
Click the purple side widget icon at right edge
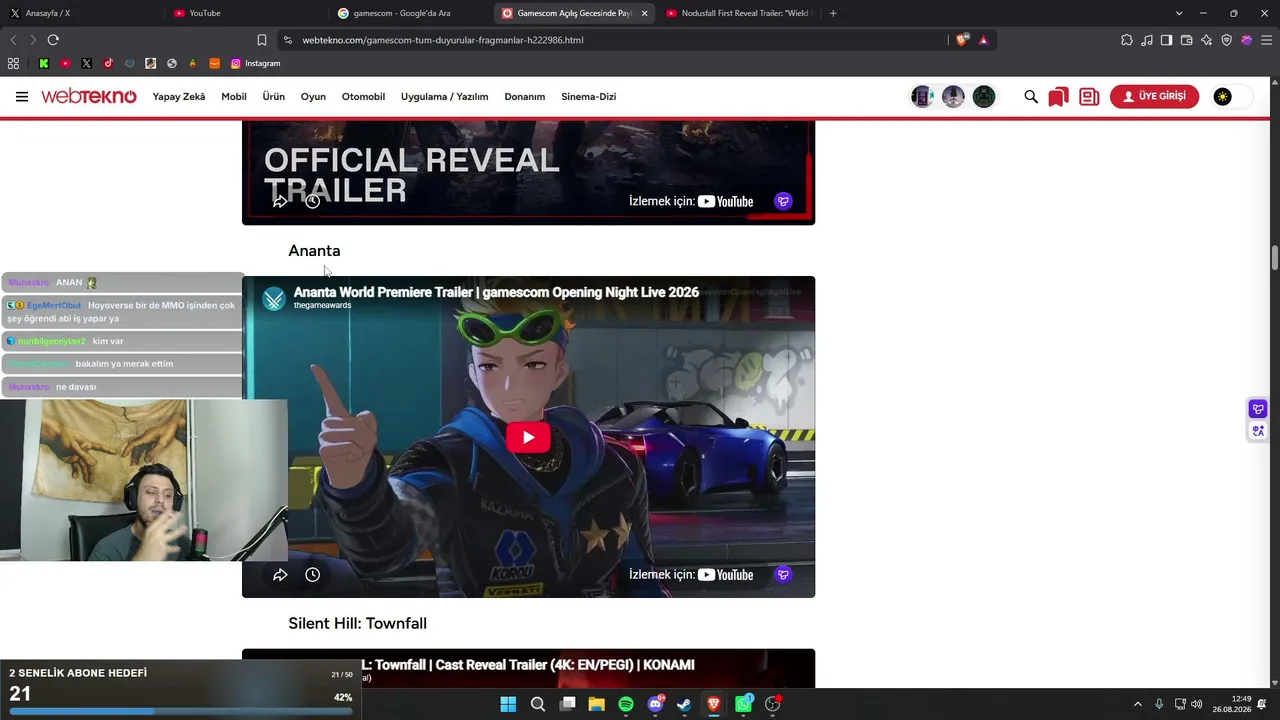(x=1258, y=409)
